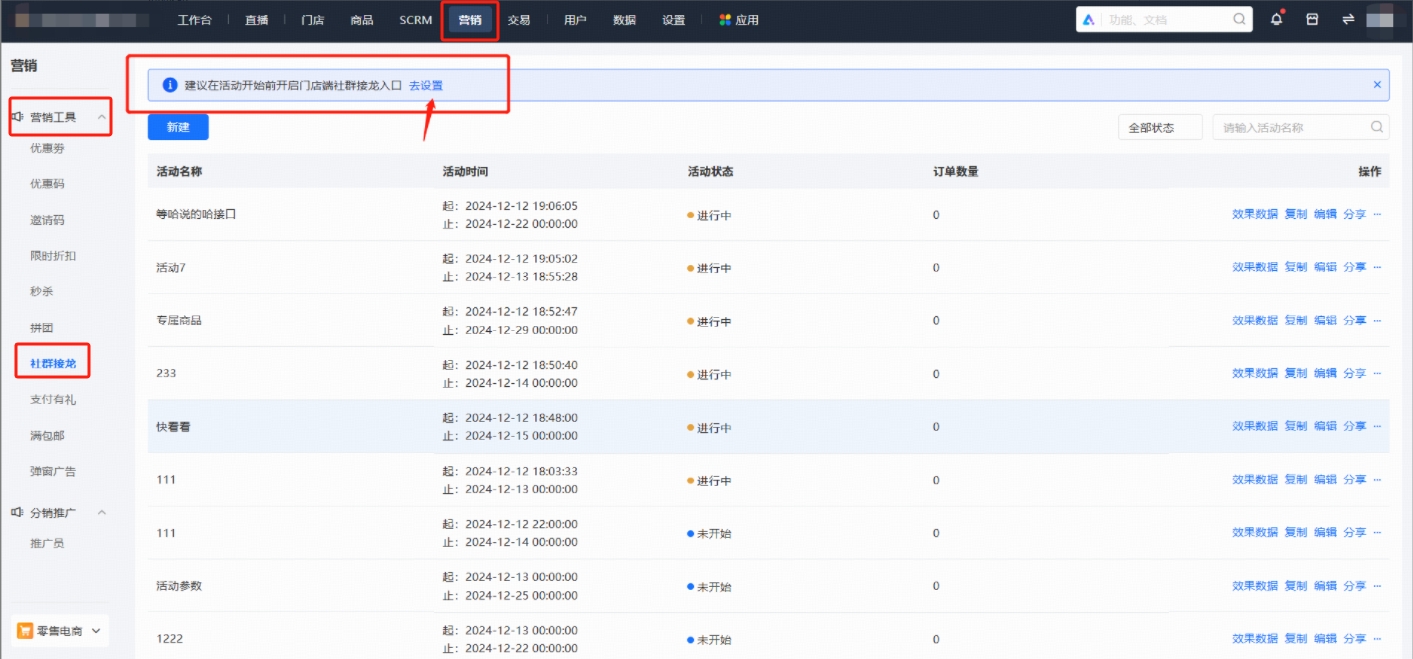Open the 全部状态 status filter dropdown
Viewport: 1413px width, 659px height.
pos(1160,126)
